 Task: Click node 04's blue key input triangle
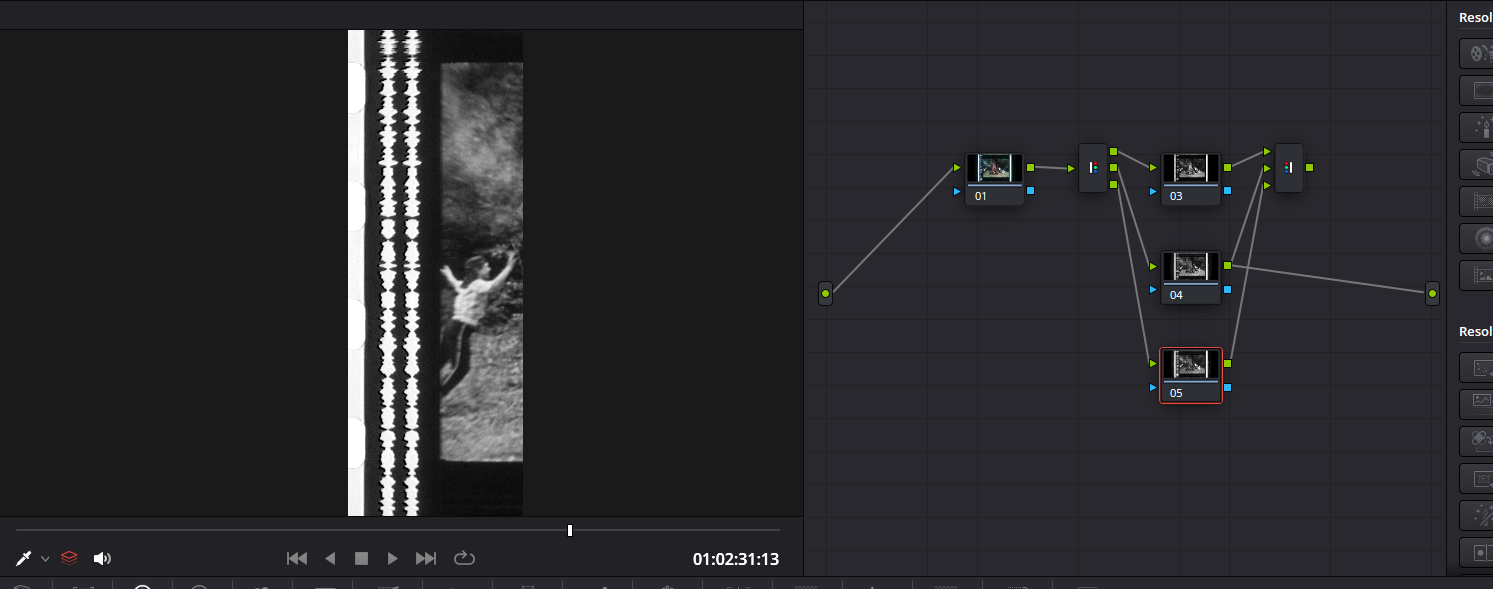click(1153, 289)
